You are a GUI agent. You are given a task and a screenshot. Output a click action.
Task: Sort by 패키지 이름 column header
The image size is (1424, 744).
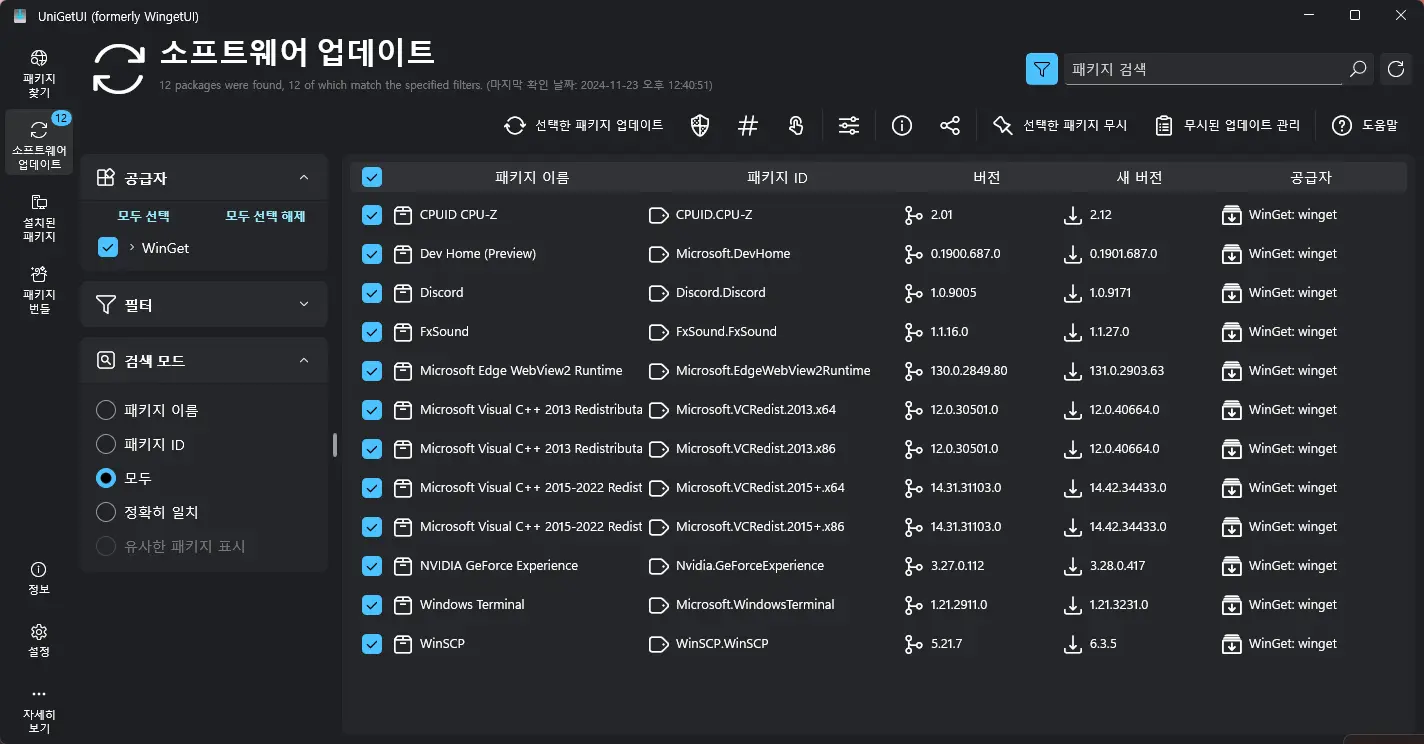pyautogui.click(x=532, y=178)
